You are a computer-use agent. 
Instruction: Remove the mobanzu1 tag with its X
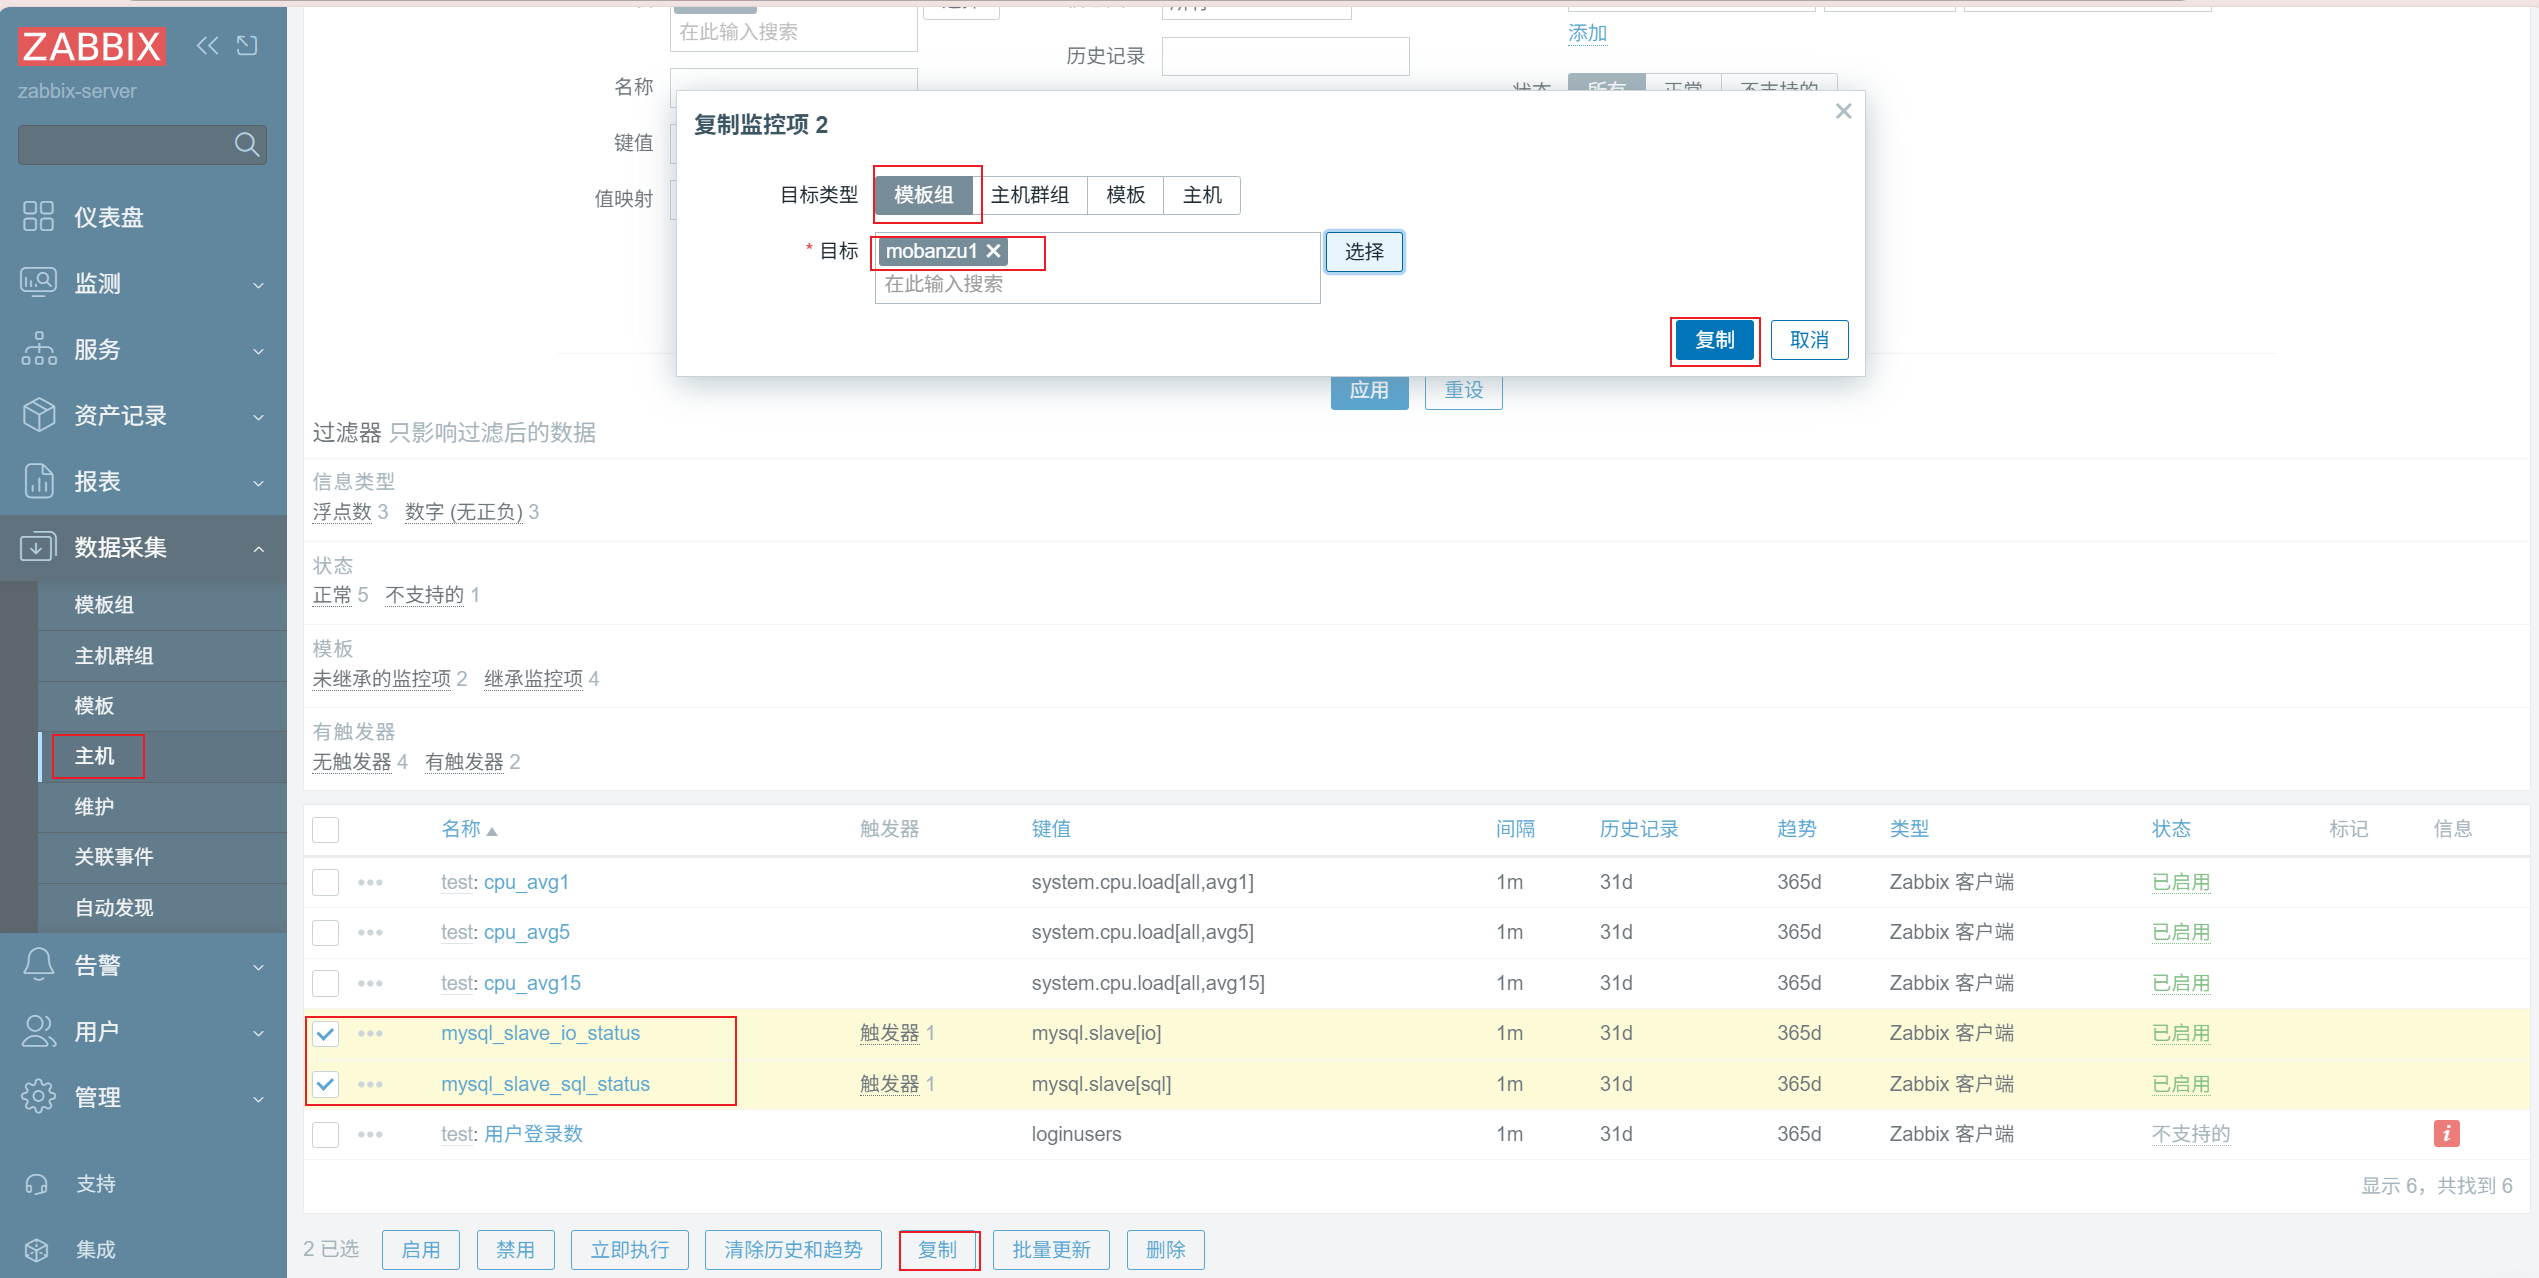993,251
